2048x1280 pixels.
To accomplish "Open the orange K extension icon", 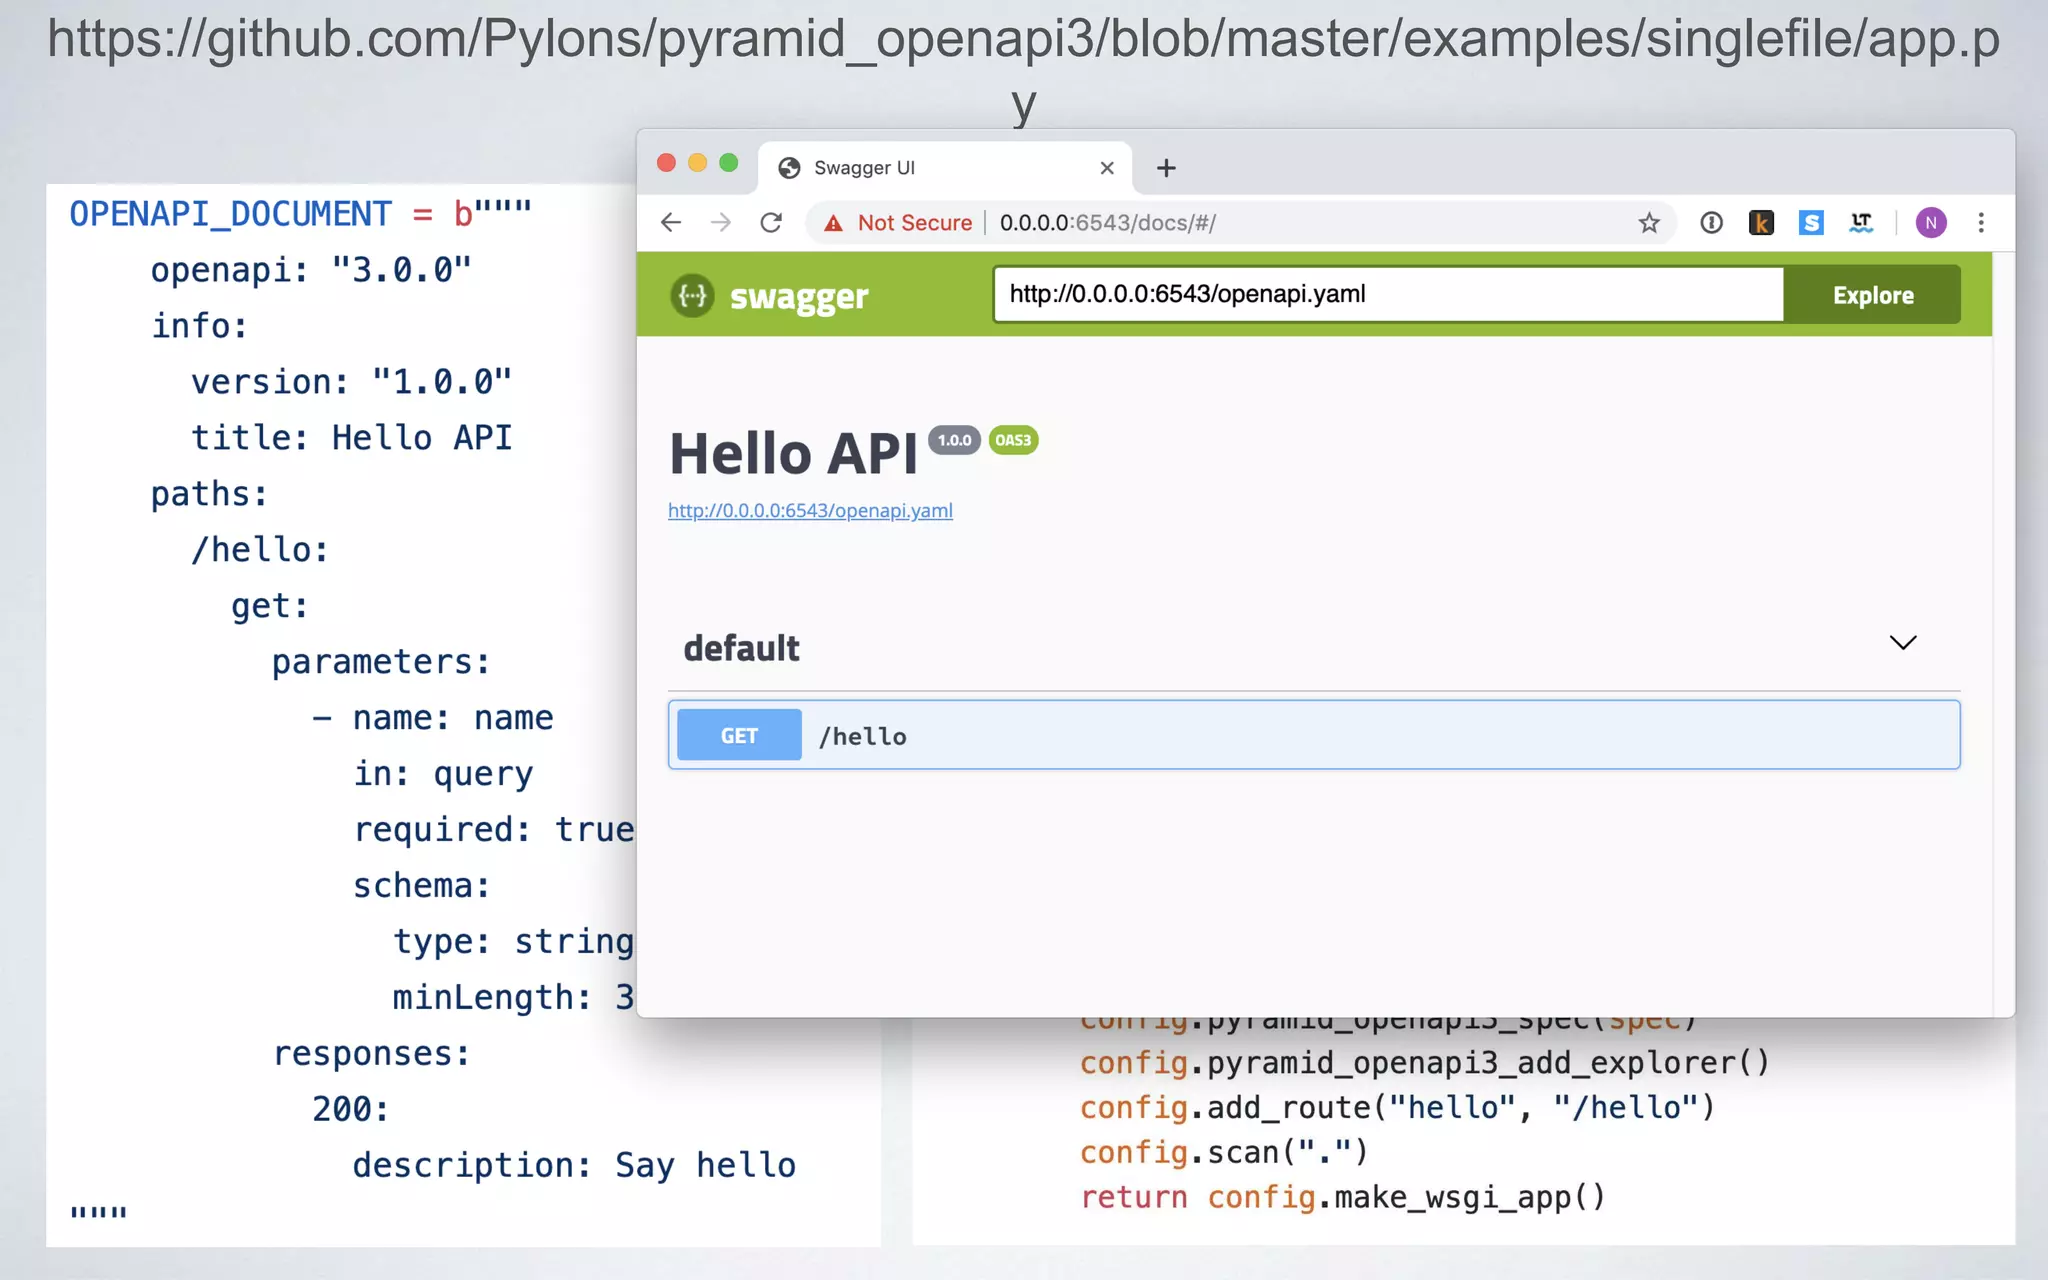I will (1761, 222).
